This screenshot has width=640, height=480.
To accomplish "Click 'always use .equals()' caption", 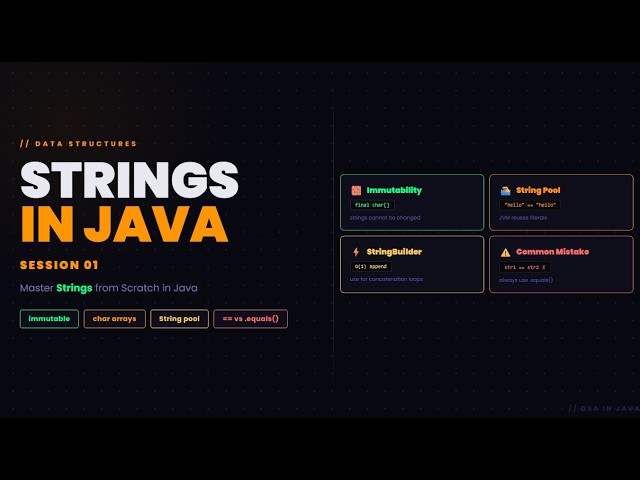I will [526, 280].
